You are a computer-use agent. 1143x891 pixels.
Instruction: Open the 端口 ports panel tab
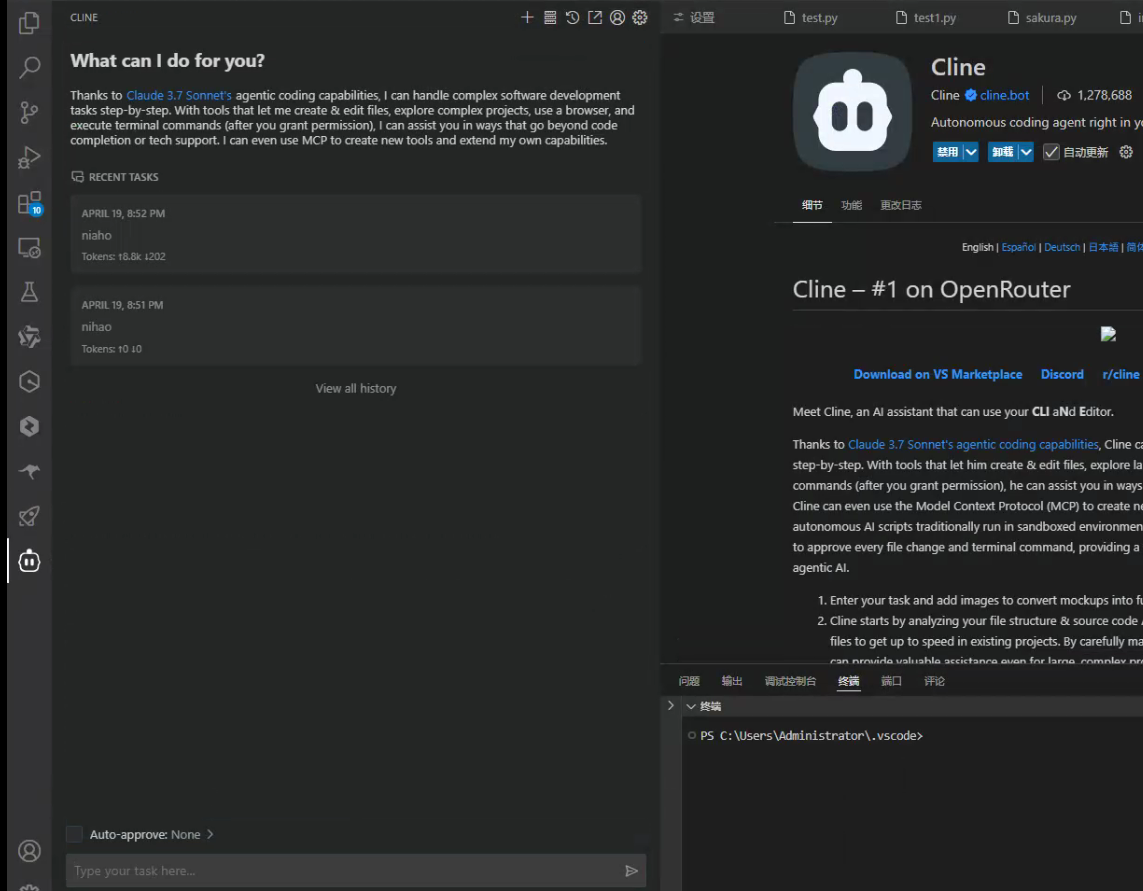click(x=892, y=681)
